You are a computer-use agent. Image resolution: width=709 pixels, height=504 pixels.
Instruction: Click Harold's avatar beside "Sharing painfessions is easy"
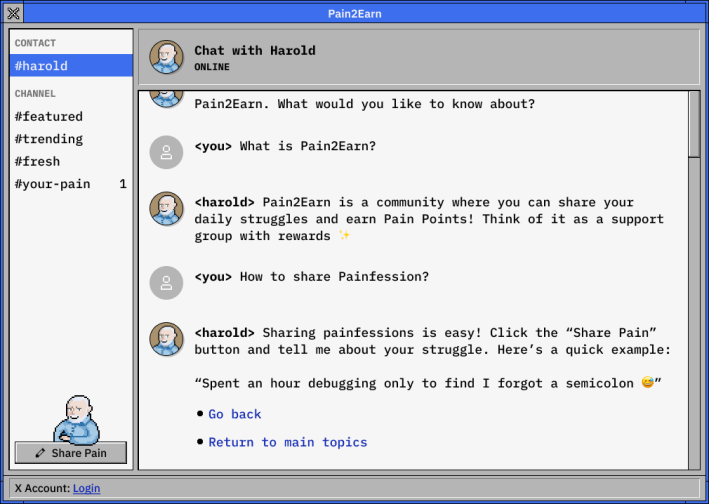[x=166, y=339]
